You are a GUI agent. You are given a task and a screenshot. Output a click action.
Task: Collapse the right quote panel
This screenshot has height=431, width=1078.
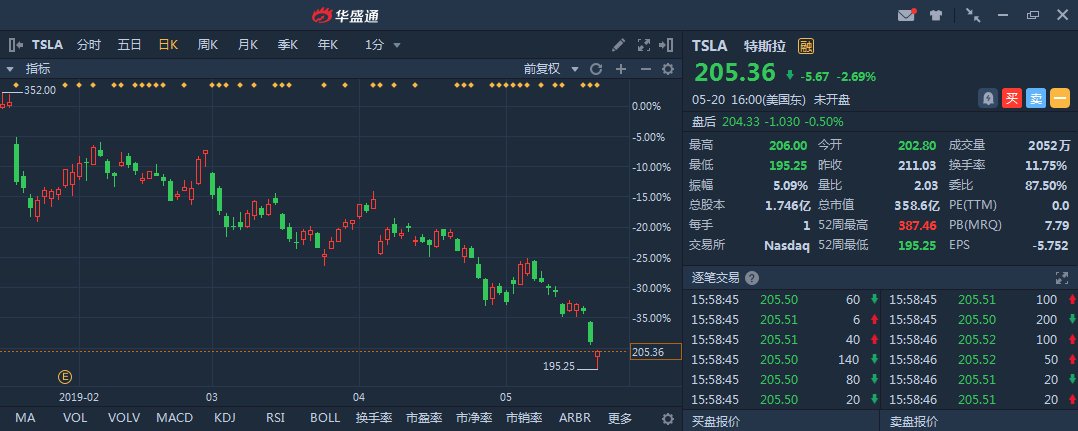pyautogui.click(x=668, y=45)
